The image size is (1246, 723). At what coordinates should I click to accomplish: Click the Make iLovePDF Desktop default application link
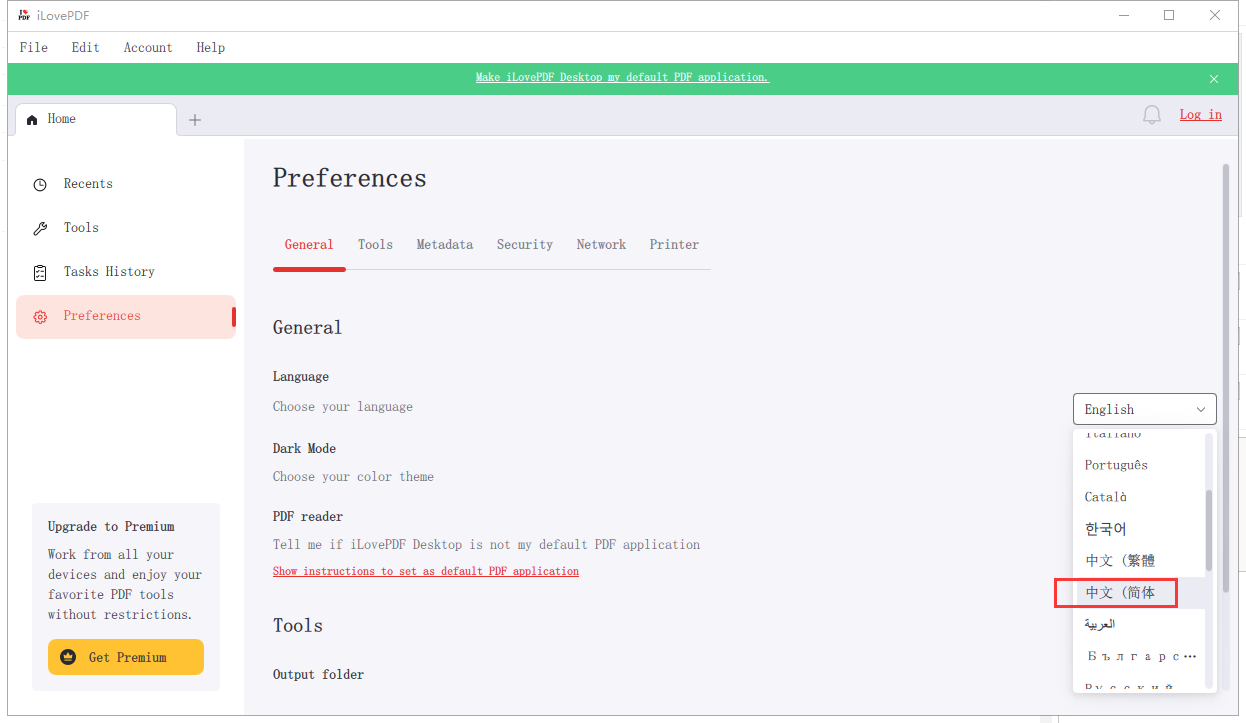coord(622,78)
